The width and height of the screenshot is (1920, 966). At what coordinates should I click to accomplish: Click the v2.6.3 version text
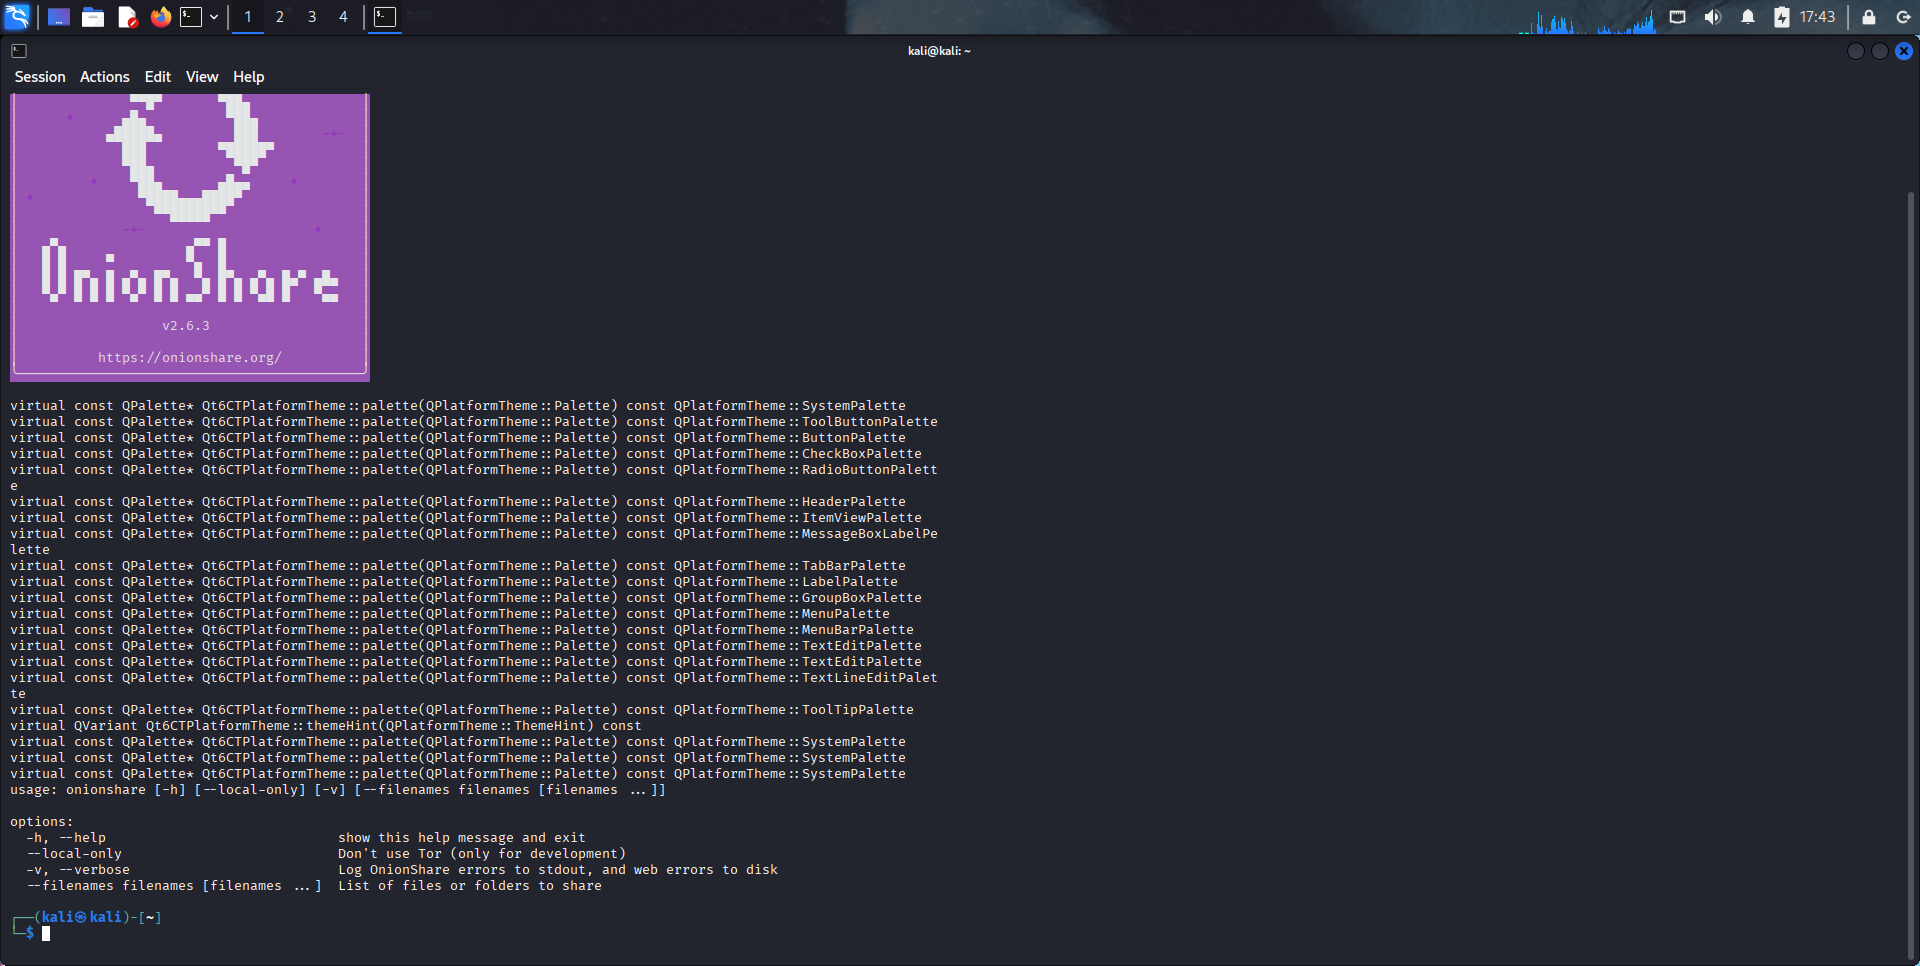[x=186, y=326]
